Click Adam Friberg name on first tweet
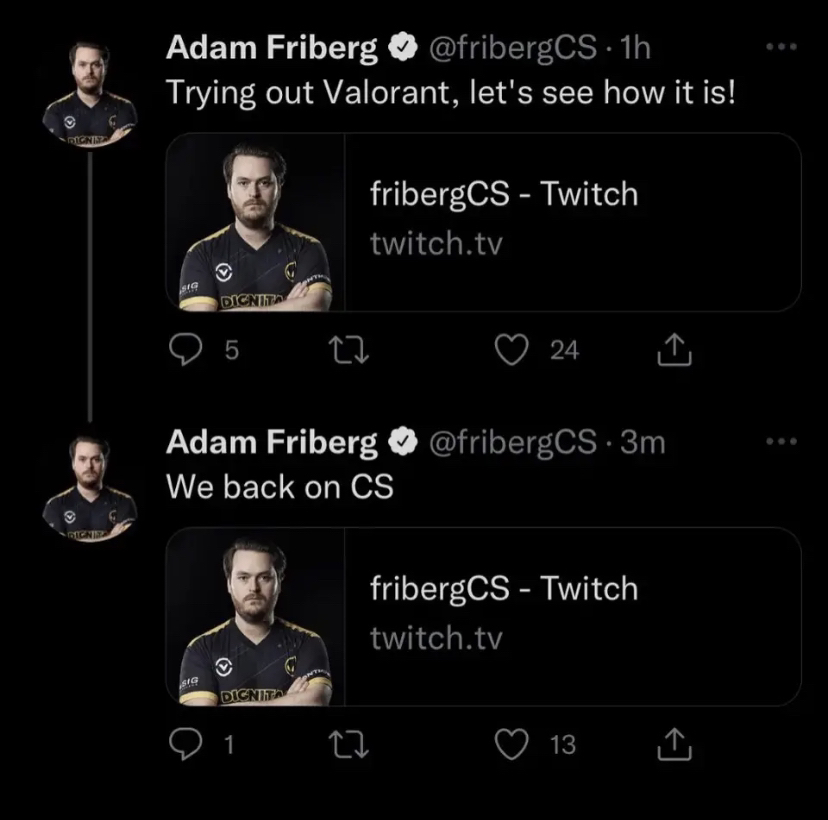This screenshot has height=820, width=828. coord(272,47)
